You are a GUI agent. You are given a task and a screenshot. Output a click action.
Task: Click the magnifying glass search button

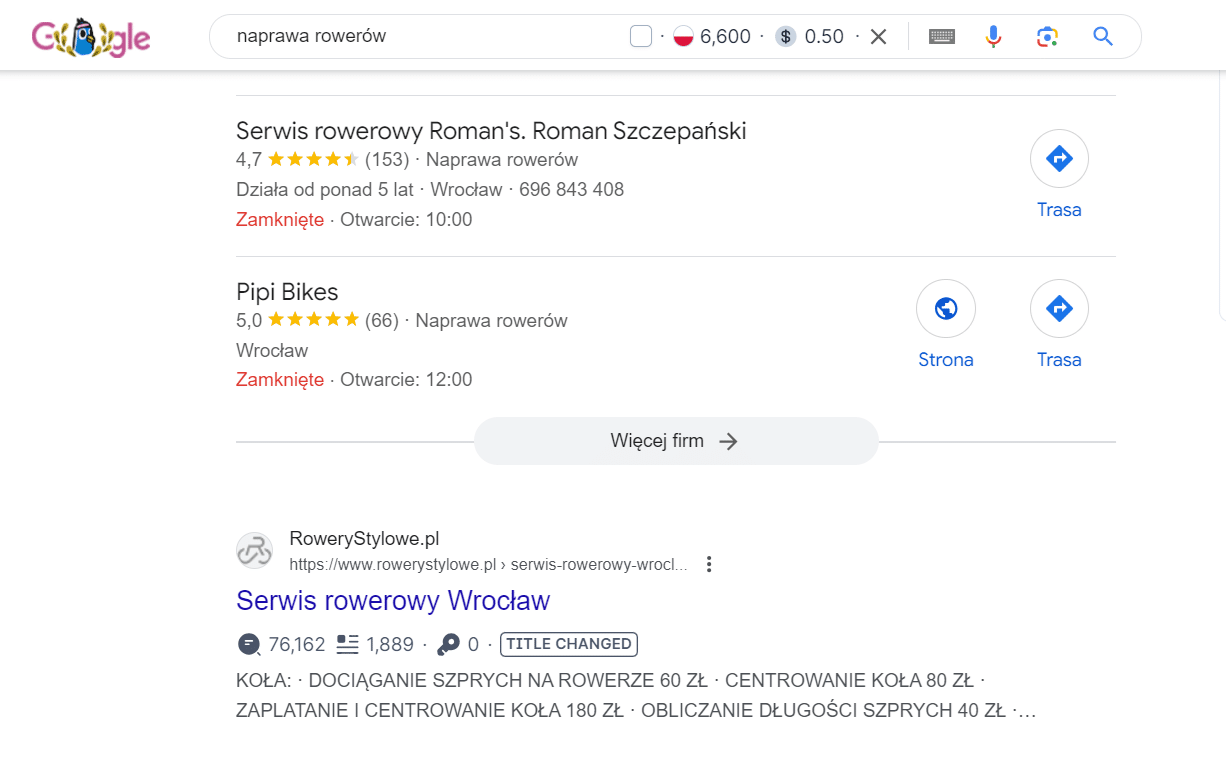(x=1103, y=37)
